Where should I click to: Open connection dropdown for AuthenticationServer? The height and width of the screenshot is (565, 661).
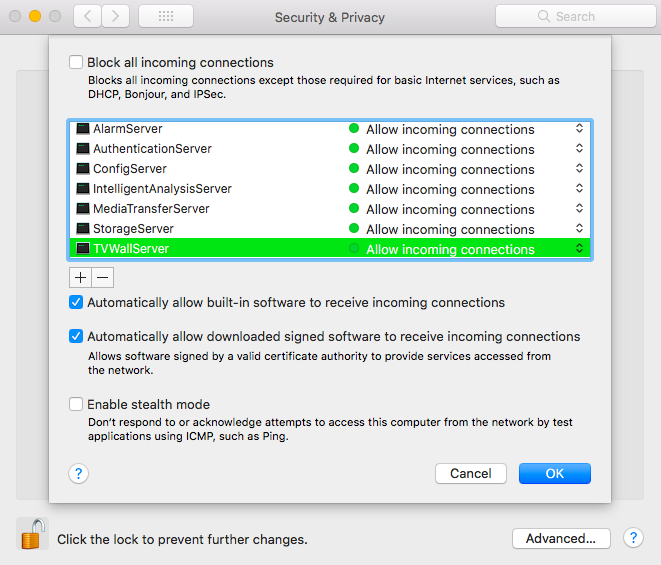(579, 149)
